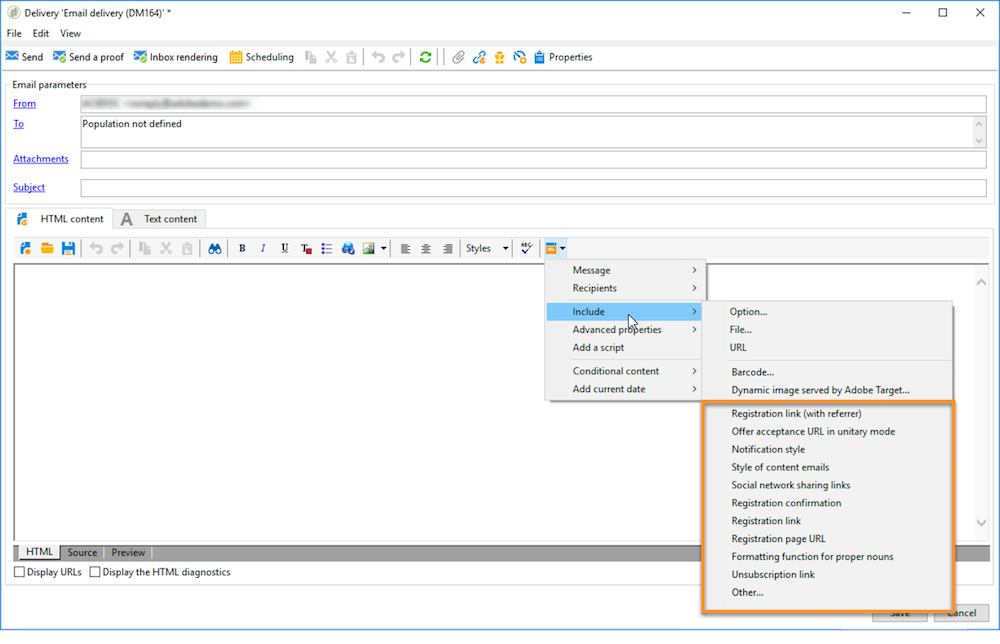Click the tracked link chain icon

478,57
